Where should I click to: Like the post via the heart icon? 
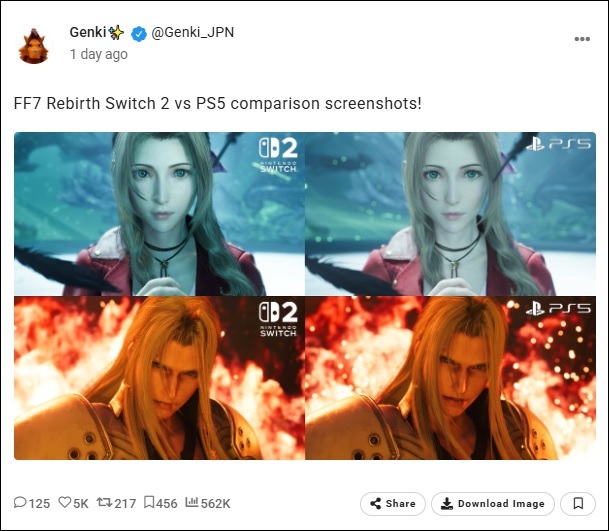(64, 502)
